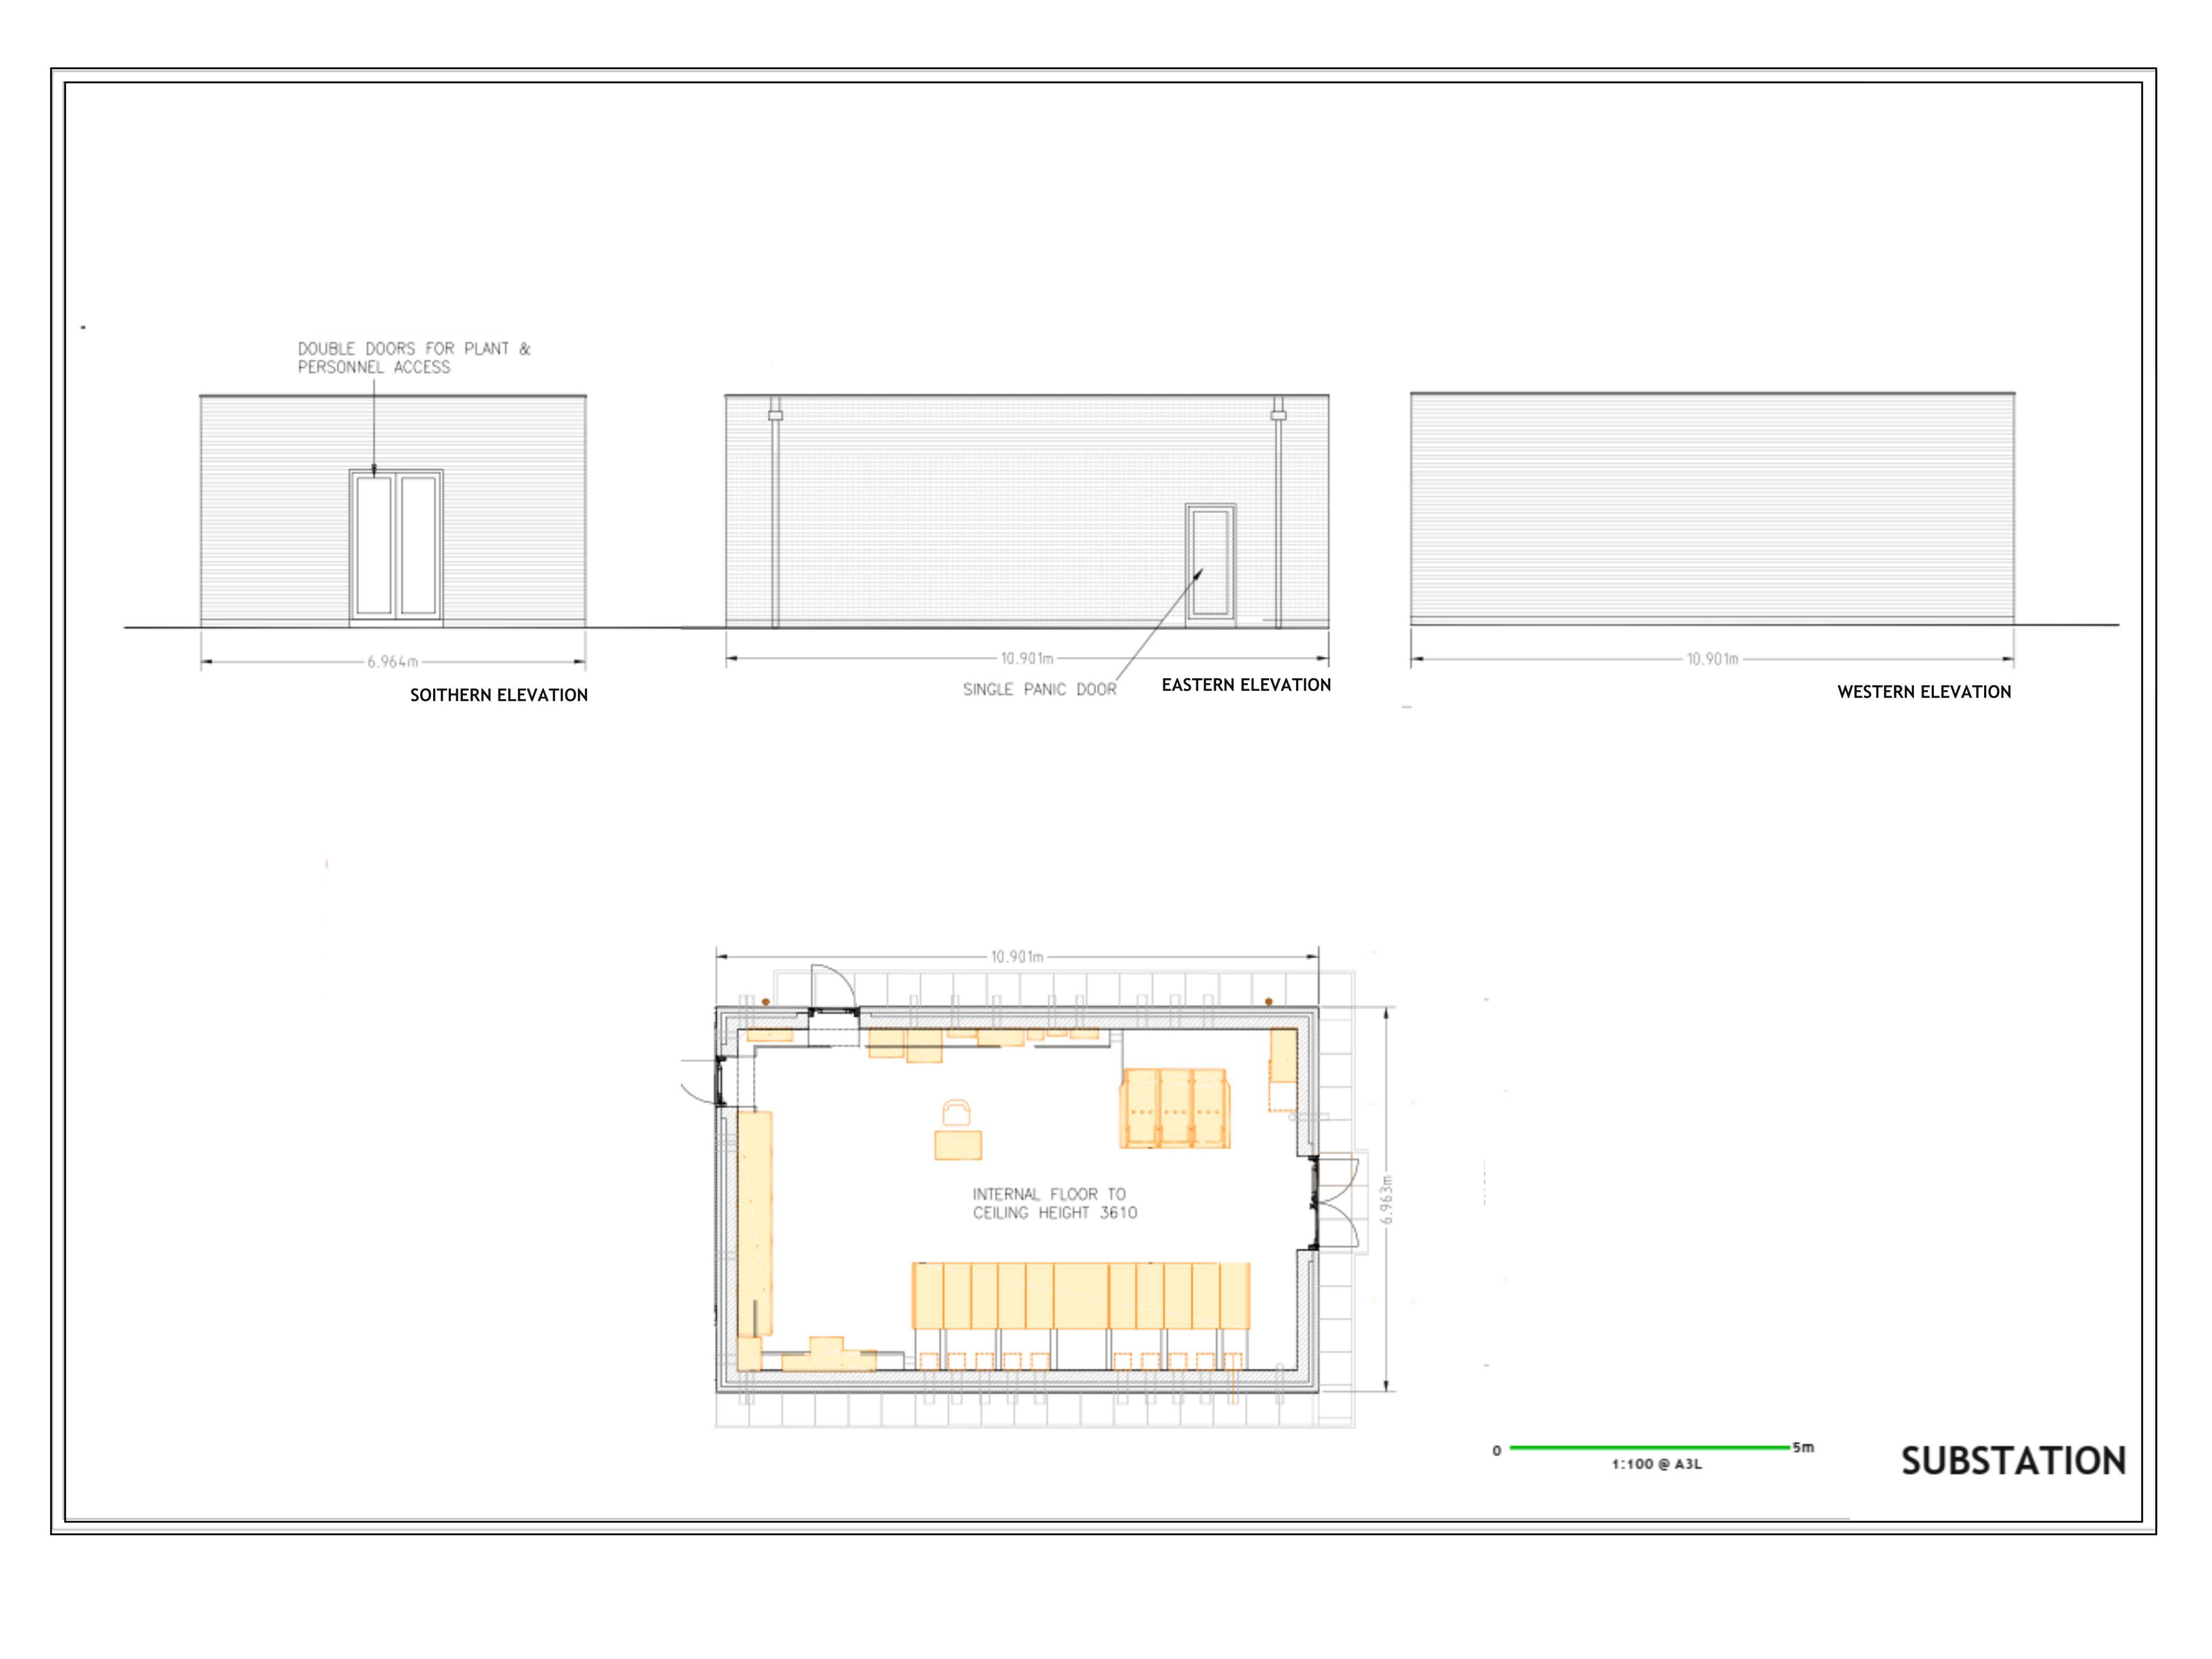Click the single door drawn on eastern elevation

(x=1211, y=565)
